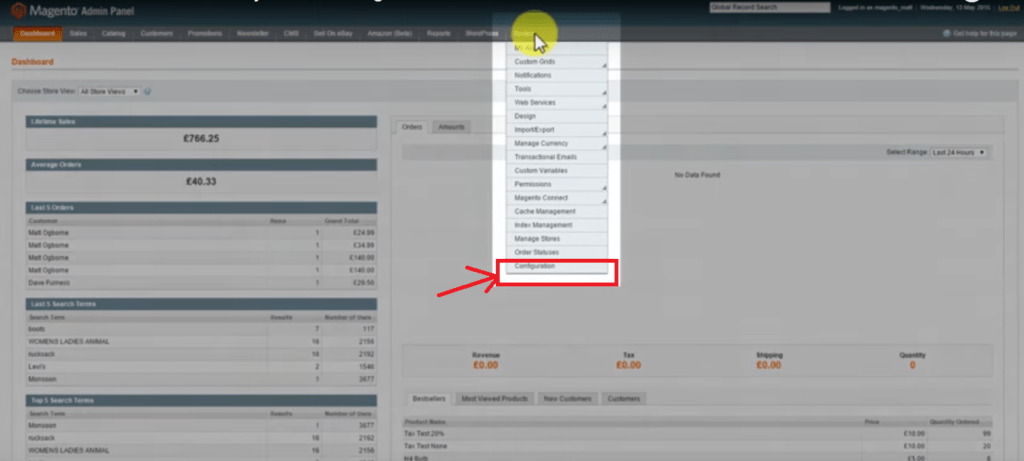Open the Sales menu
This screenshot has width=1024, height=461.
pos(78,33)
